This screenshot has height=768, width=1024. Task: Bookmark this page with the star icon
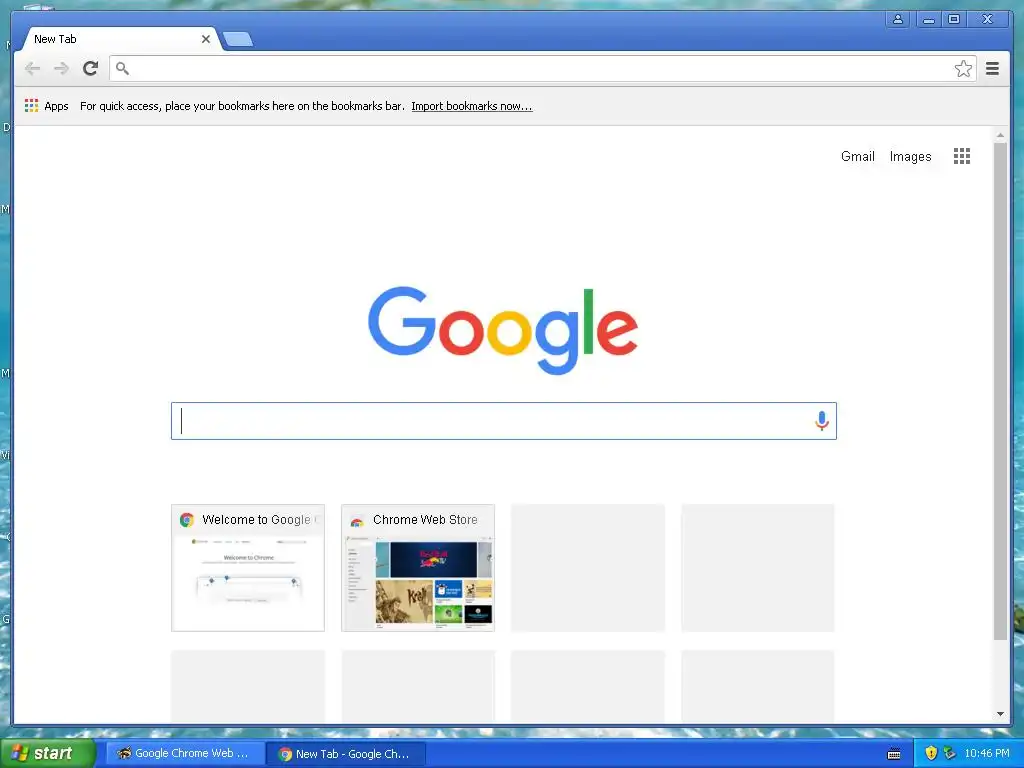point(963,69)
